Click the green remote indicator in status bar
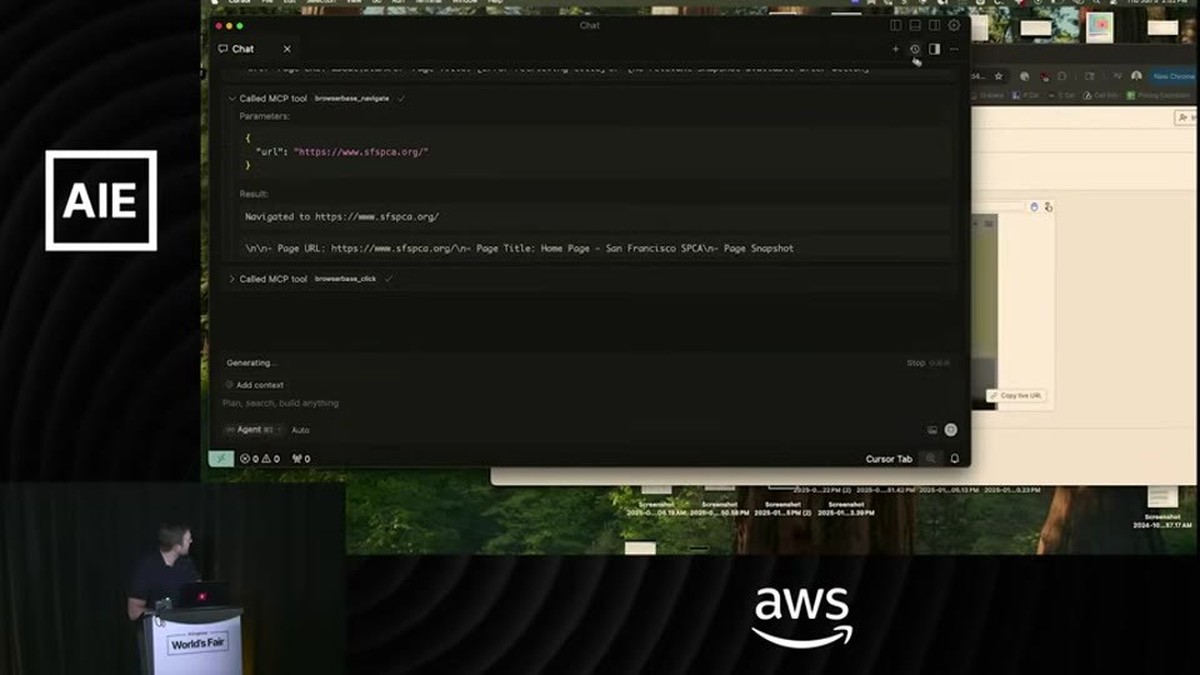Viewport: 1200px width, 675px height. 221,459
